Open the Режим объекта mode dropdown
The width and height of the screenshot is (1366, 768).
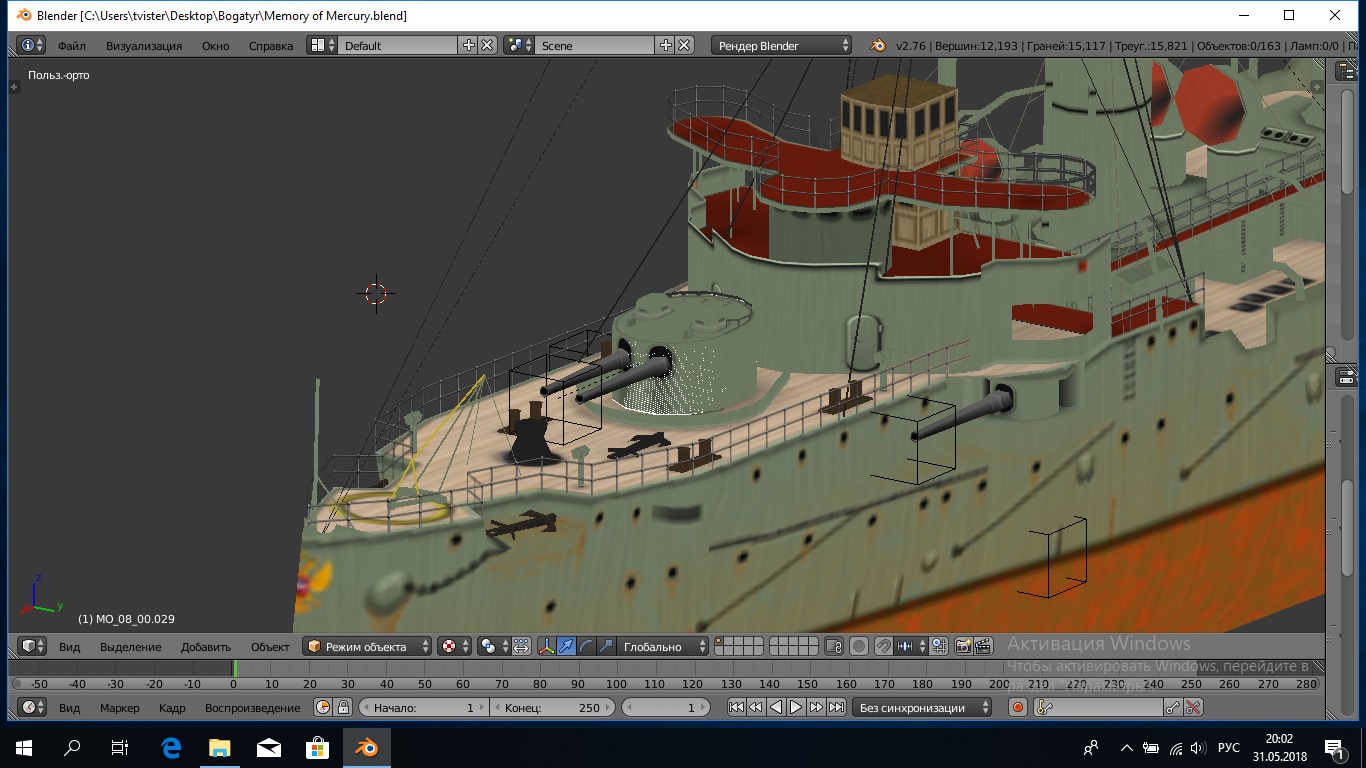pyautogui.click(x=367, y=647)
